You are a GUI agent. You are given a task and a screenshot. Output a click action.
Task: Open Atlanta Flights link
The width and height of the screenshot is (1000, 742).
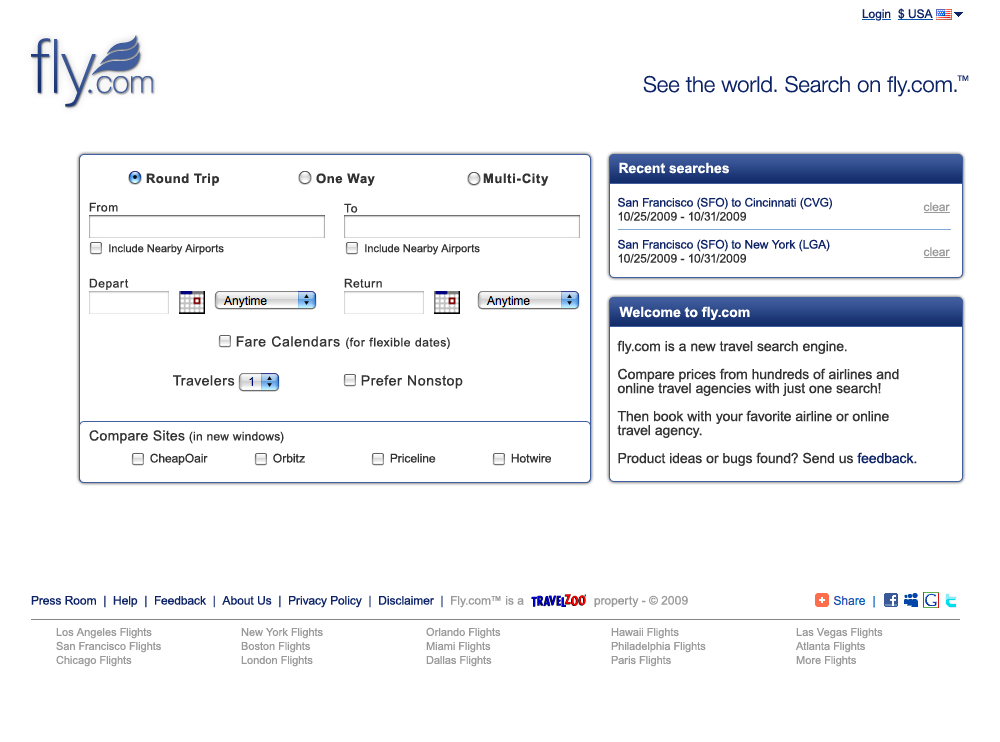point(830,646)
